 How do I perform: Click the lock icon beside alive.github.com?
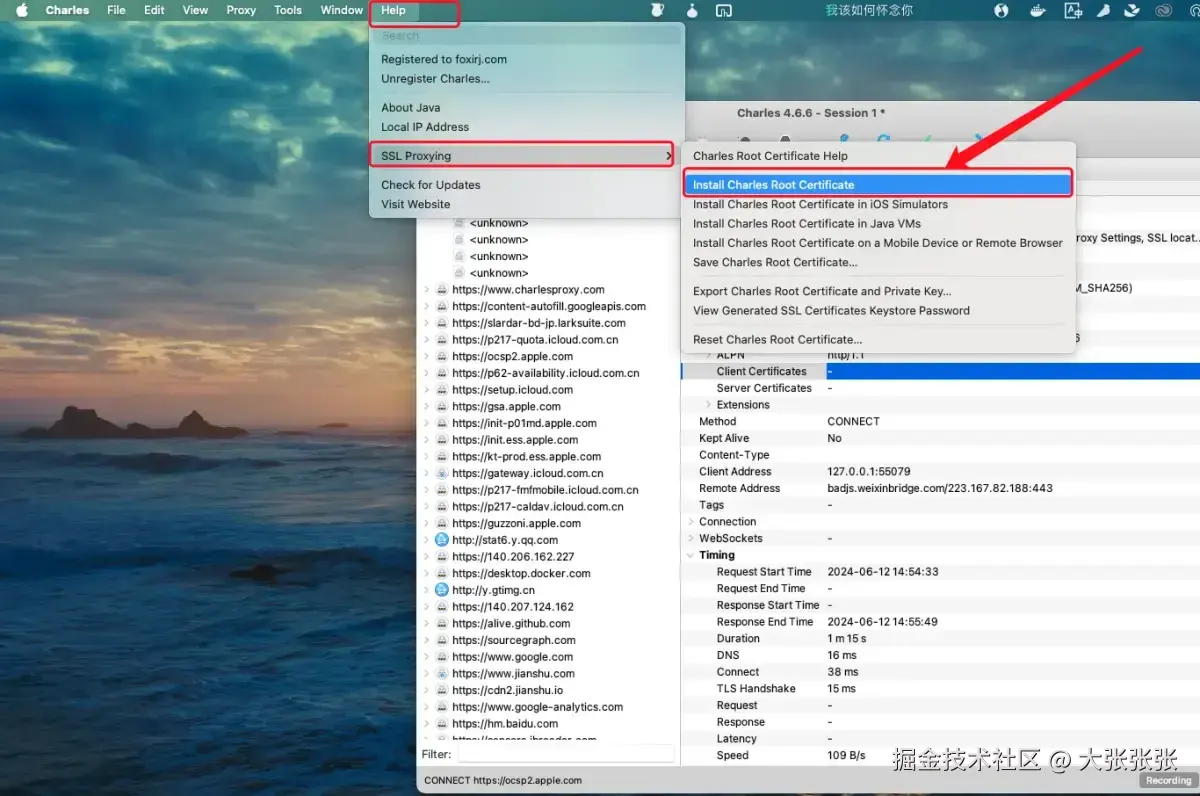tap(442, 624)
